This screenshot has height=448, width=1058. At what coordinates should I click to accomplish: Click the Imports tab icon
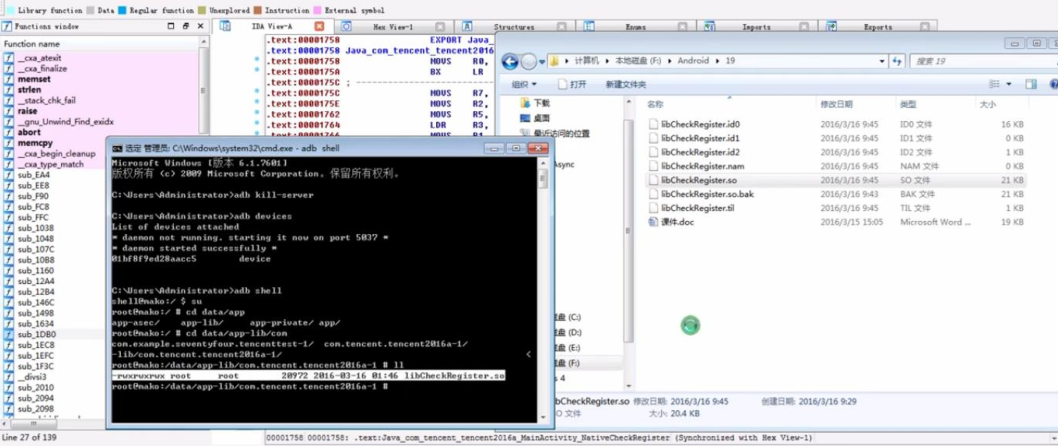click(710, 26)
